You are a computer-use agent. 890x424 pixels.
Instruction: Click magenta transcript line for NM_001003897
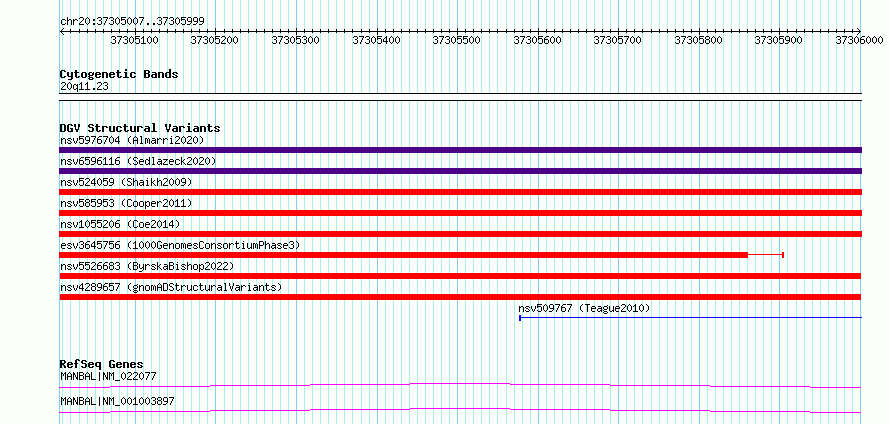tap(460, 410)
